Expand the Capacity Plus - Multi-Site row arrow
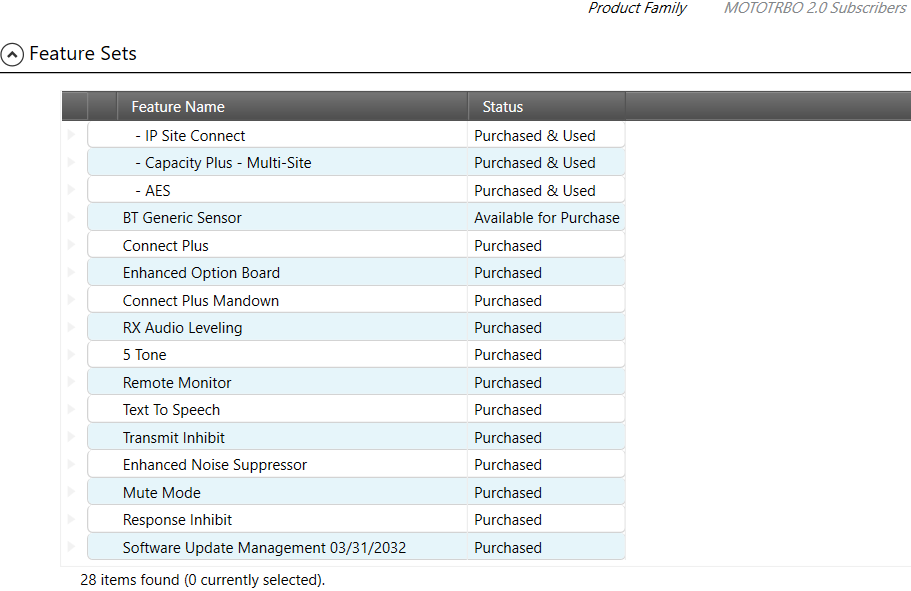This screenshot has height=591, width=911. coord(71,162)
